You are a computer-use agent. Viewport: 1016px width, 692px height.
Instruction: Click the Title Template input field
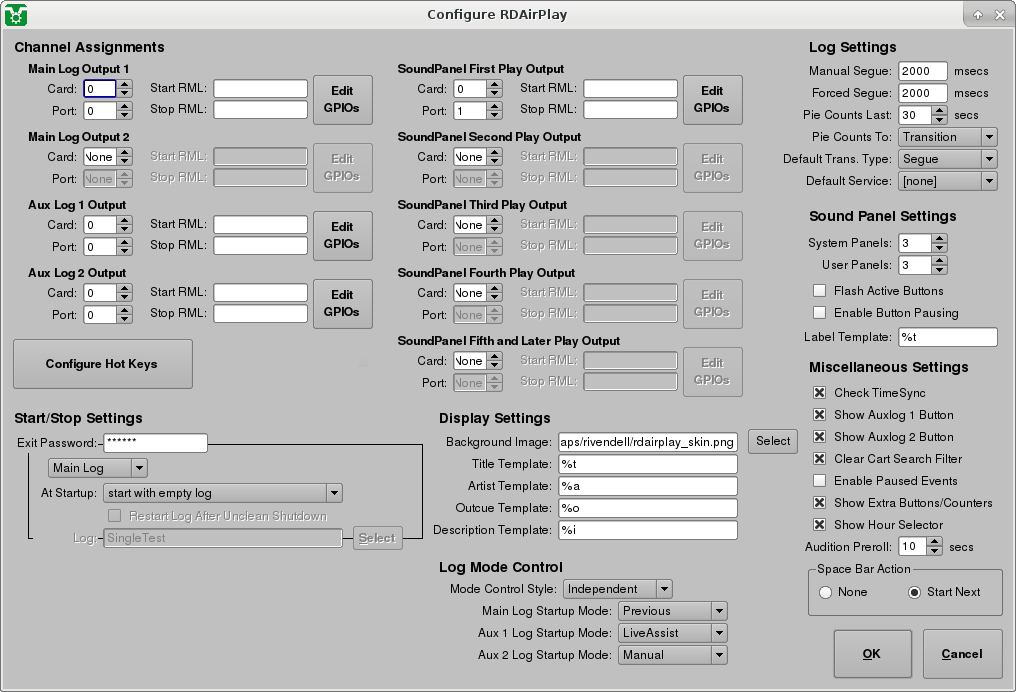click(648, 464)
